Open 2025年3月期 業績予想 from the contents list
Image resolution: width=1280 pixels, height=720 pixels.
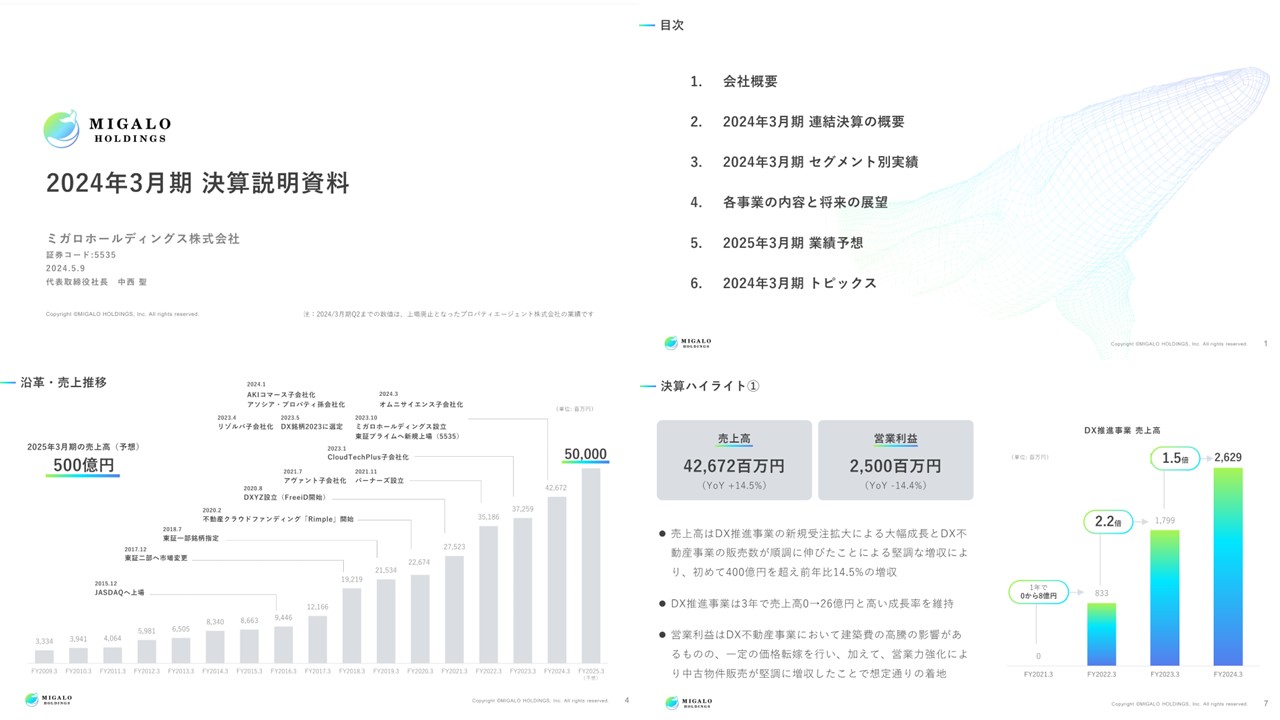tap(795, 243)
